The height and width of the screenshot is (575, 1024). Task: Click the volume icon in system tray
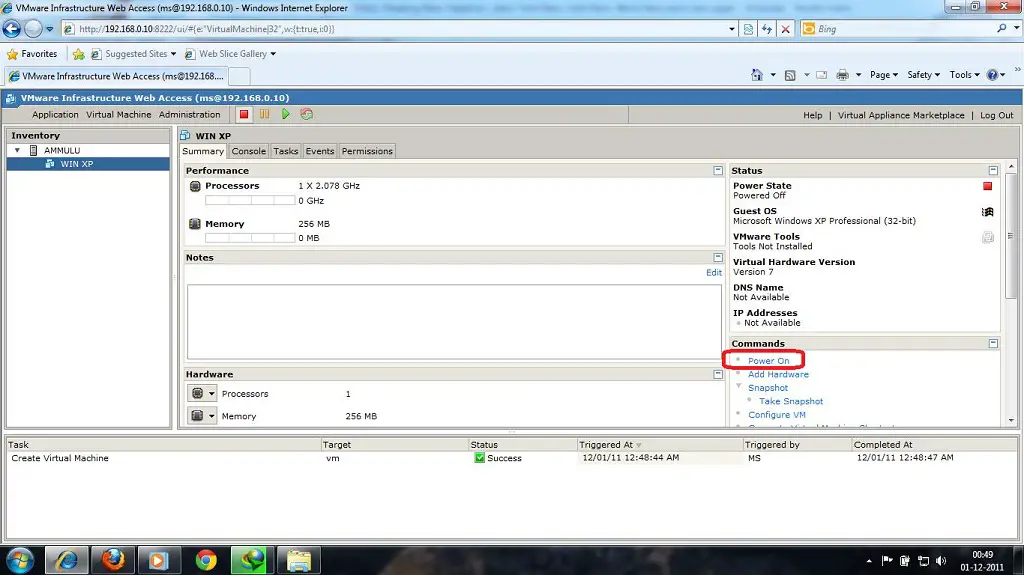point(941,561)
